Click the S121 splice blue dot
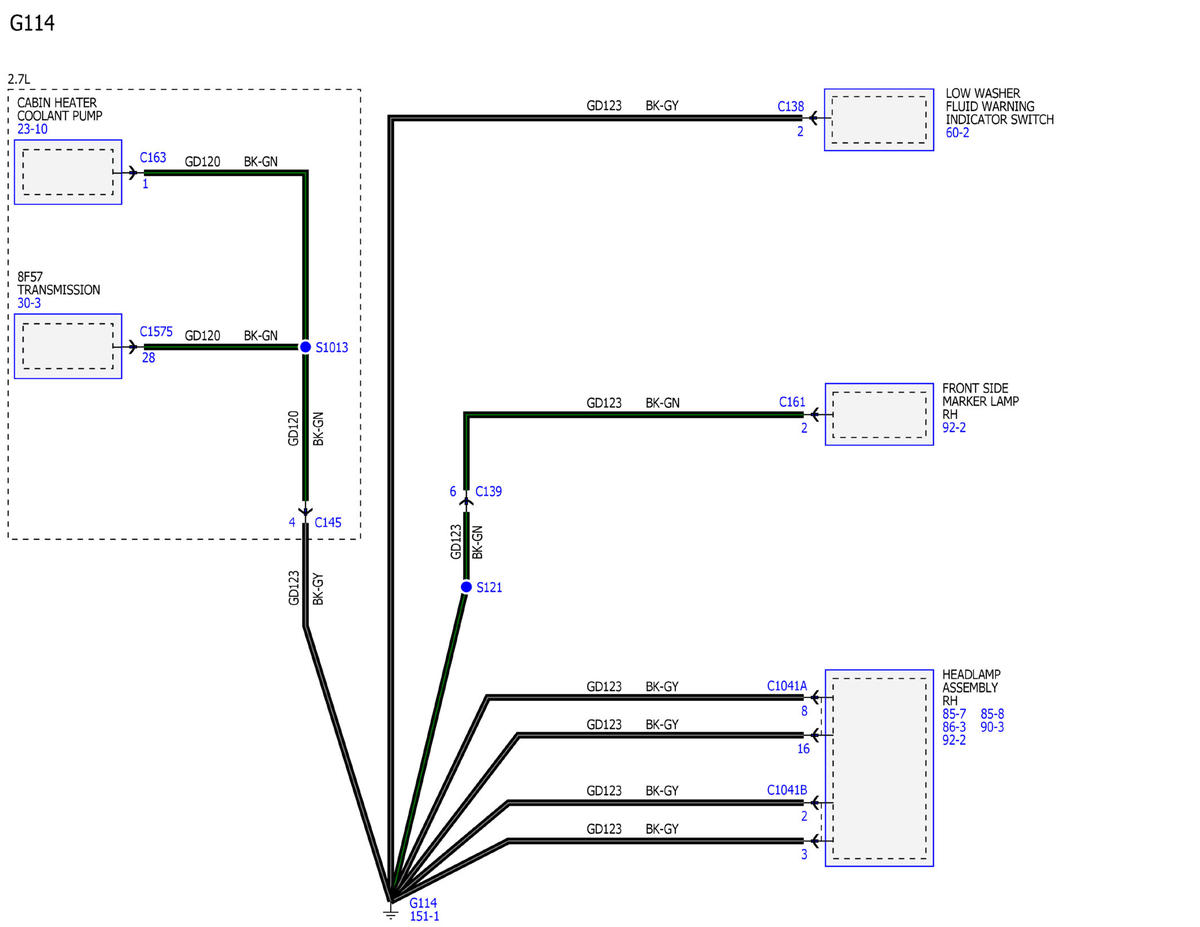This screenshot has width=1200, height=927. (466, 587)
